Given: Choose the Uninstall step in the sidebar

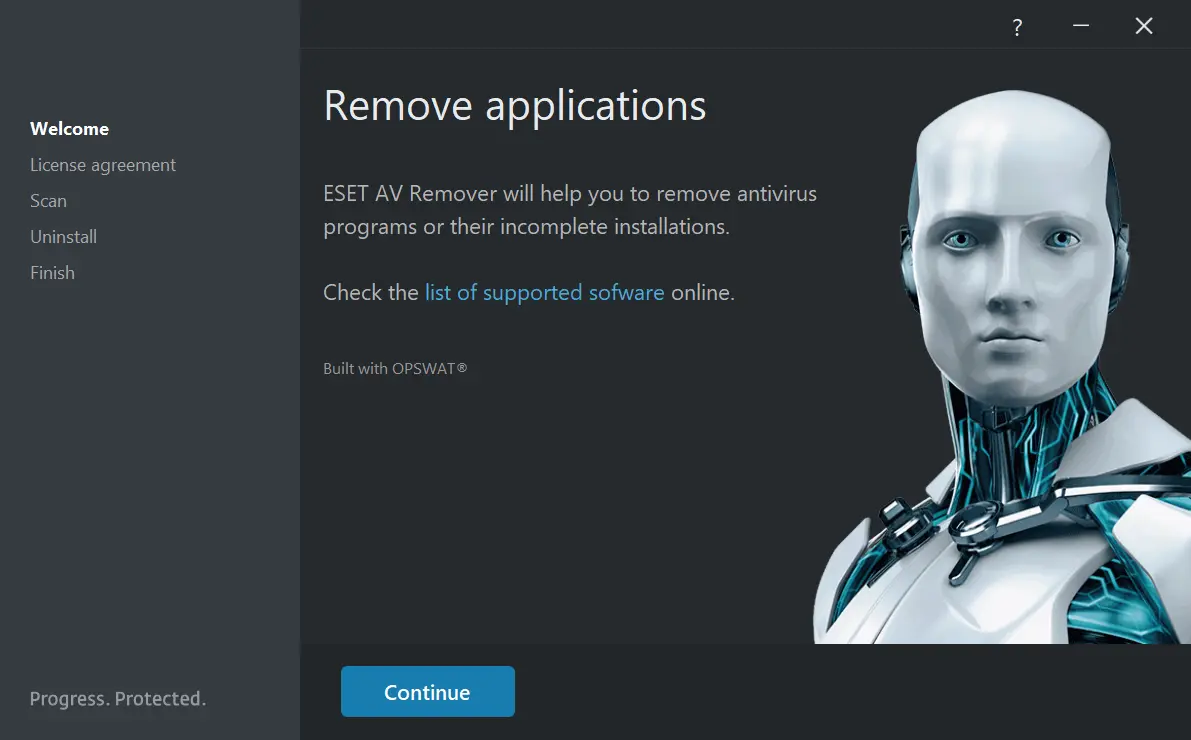Looking at the screenshot, I should (x=64, y=237).
